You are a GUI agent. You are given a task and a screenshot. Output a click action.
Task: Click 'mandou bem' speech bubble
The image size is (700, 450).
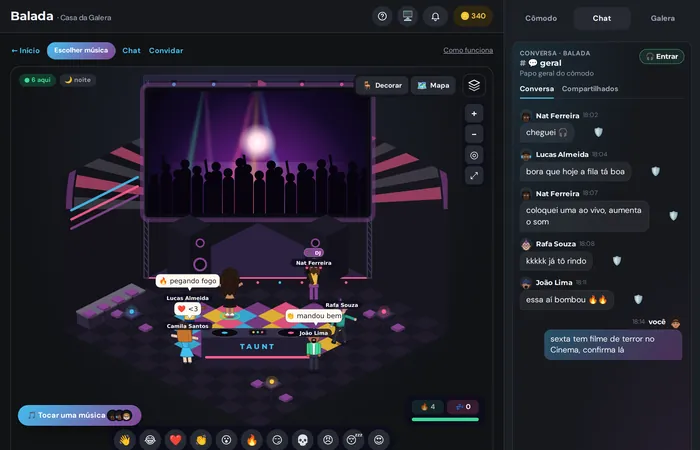tap(314, 316)
